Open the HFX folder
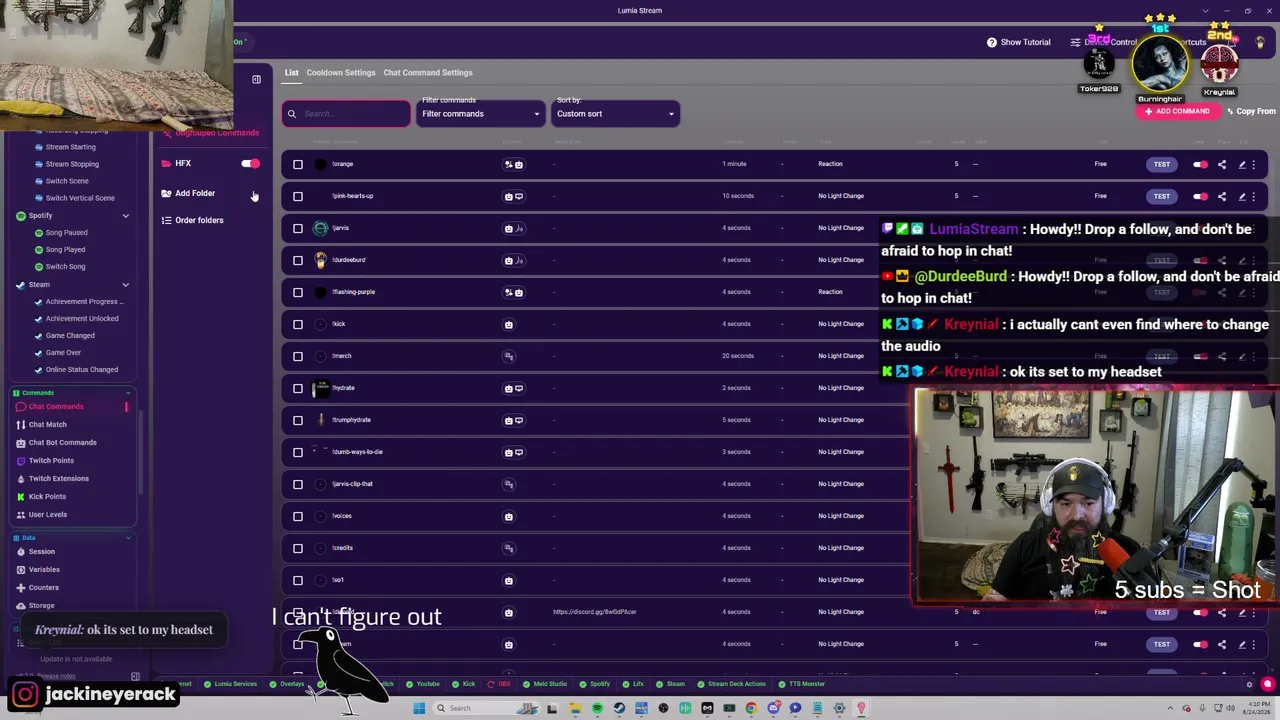The image size is (1280, 720). pyautogui.click(x=183, y=163)
